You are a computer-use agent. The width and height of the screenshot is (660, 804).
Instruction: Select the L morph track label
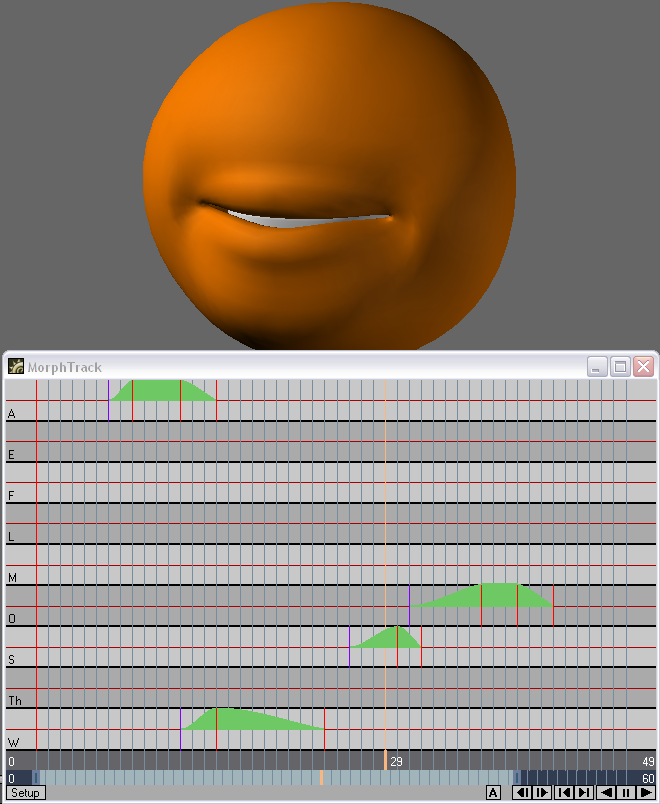coord(11,537)
